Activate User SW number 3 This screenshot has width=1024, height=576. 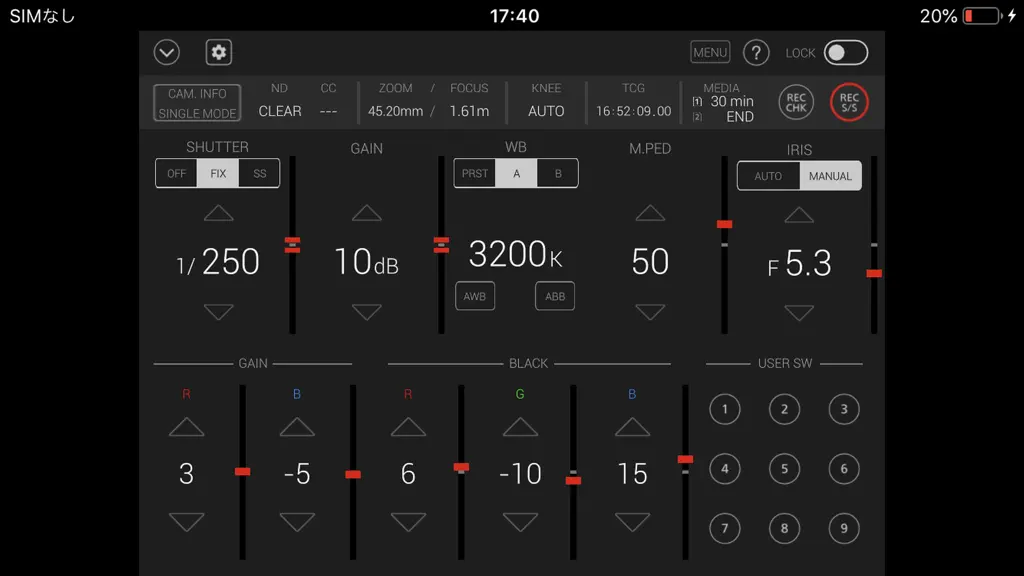[844, 409]
